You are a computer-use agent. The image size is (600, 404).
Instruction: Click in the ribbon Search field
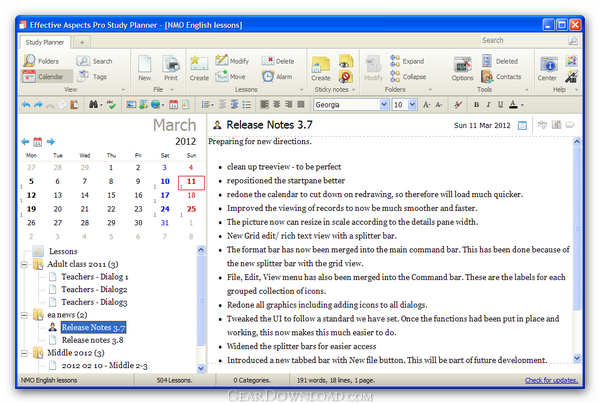[x=523, y=41]
